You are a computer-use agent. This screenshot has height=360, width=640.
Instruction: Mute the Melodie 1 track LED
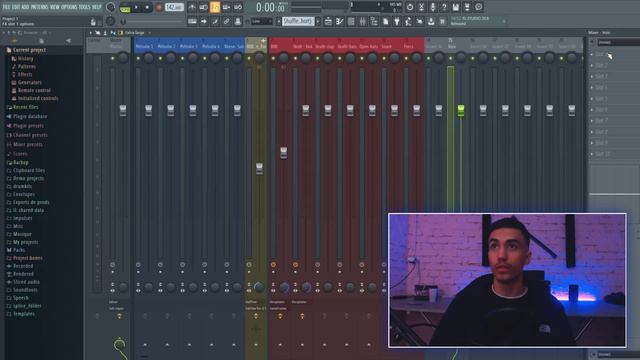(x=138, y=58)
